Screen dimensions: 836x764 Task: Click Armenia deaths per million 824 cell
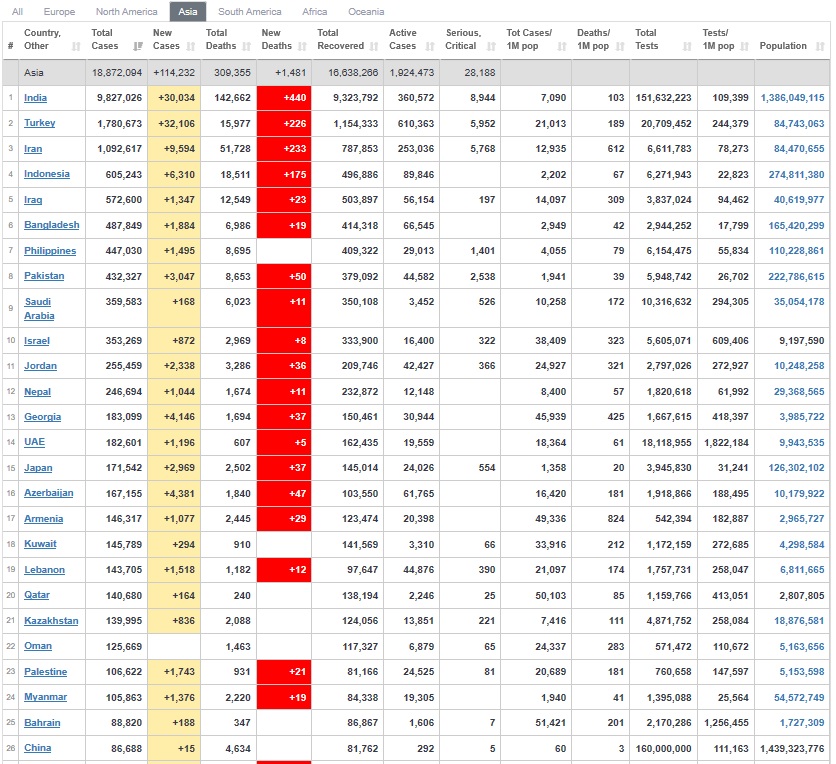pos(600,519)
